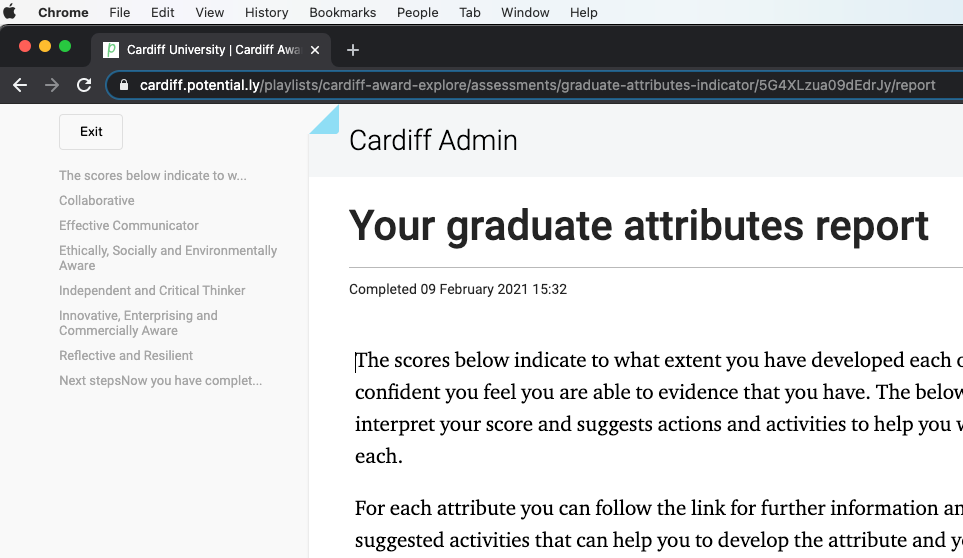Viewport: 963px width, 558px height.
Task: Jump to Reflective and Resilient section
Action: click(x=126, y=356)
